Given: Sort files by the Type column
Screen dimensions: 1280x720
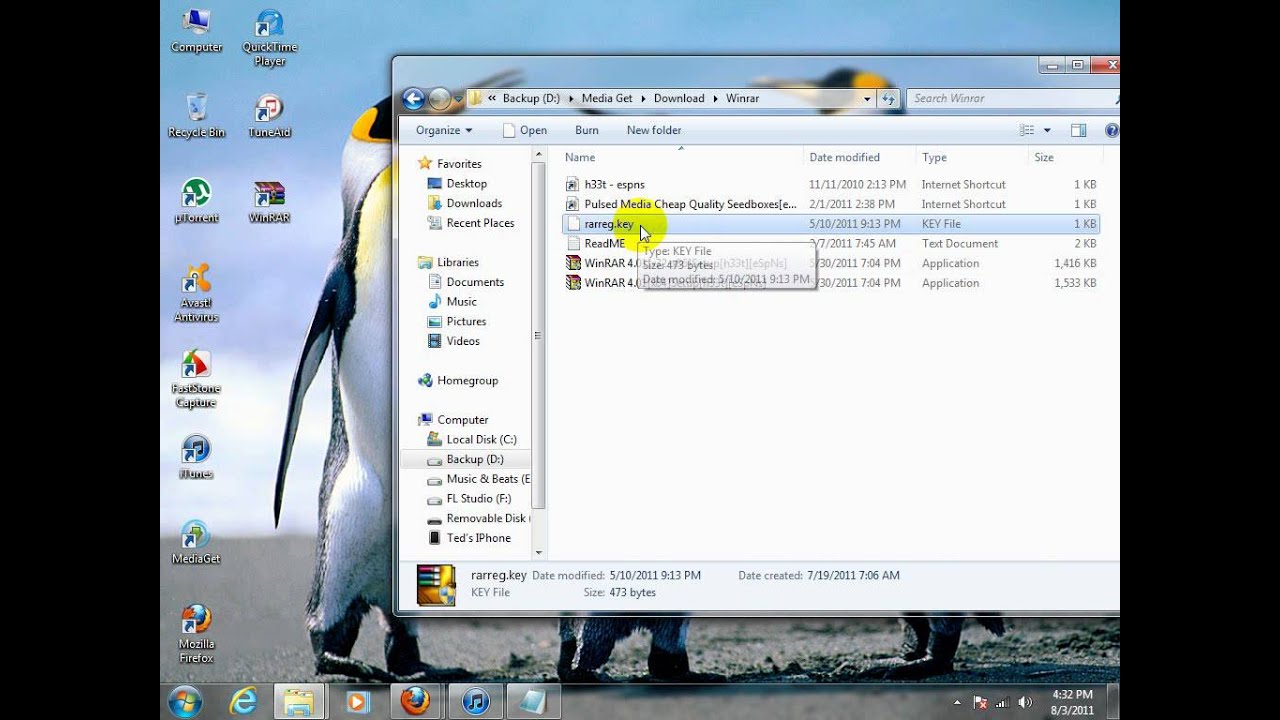Looking at the screenshot, I should [972, 157].
